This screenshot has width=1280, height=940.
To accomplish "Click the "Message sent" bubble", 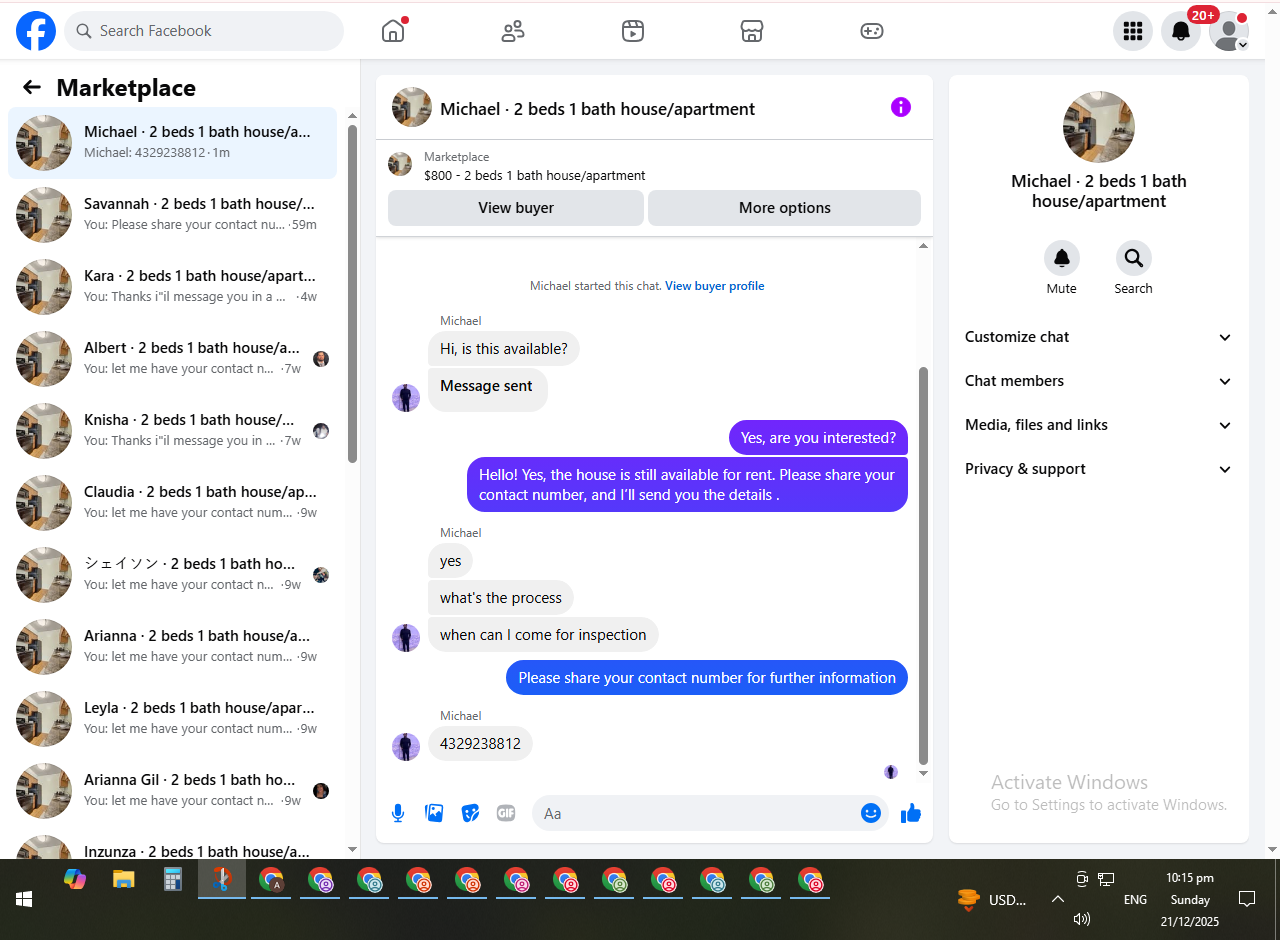I will (487, 389).
